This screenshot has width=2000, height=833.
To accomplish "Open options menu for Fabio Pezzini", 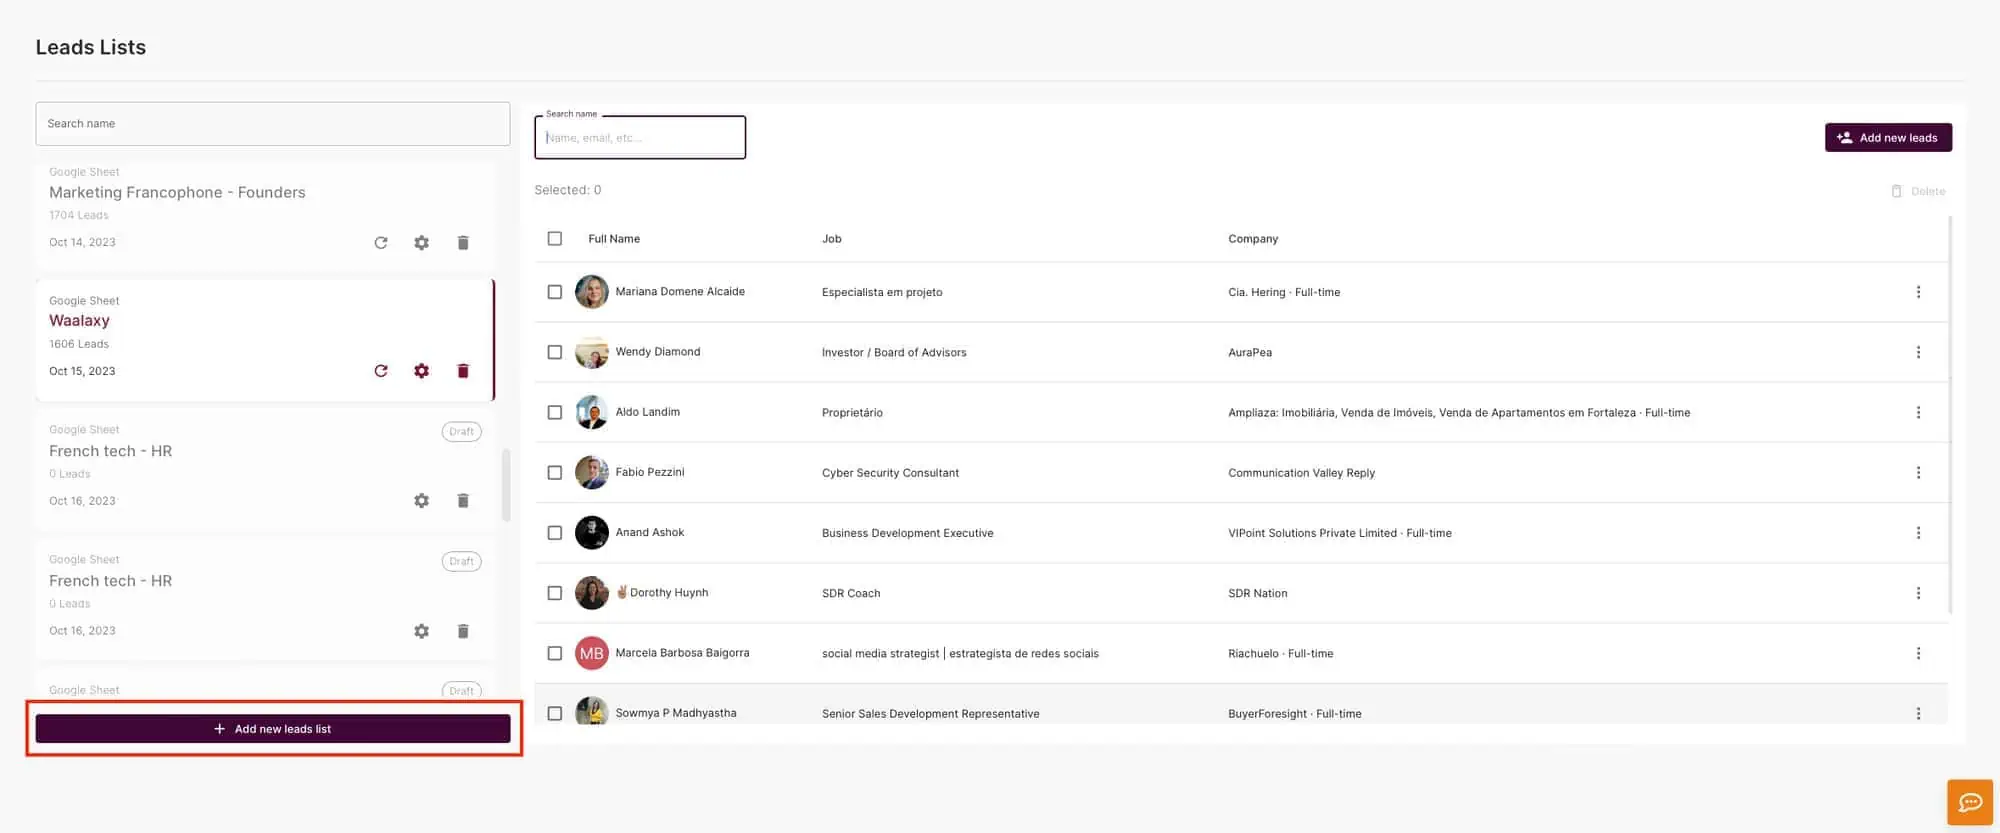I will coord(1918,472).
